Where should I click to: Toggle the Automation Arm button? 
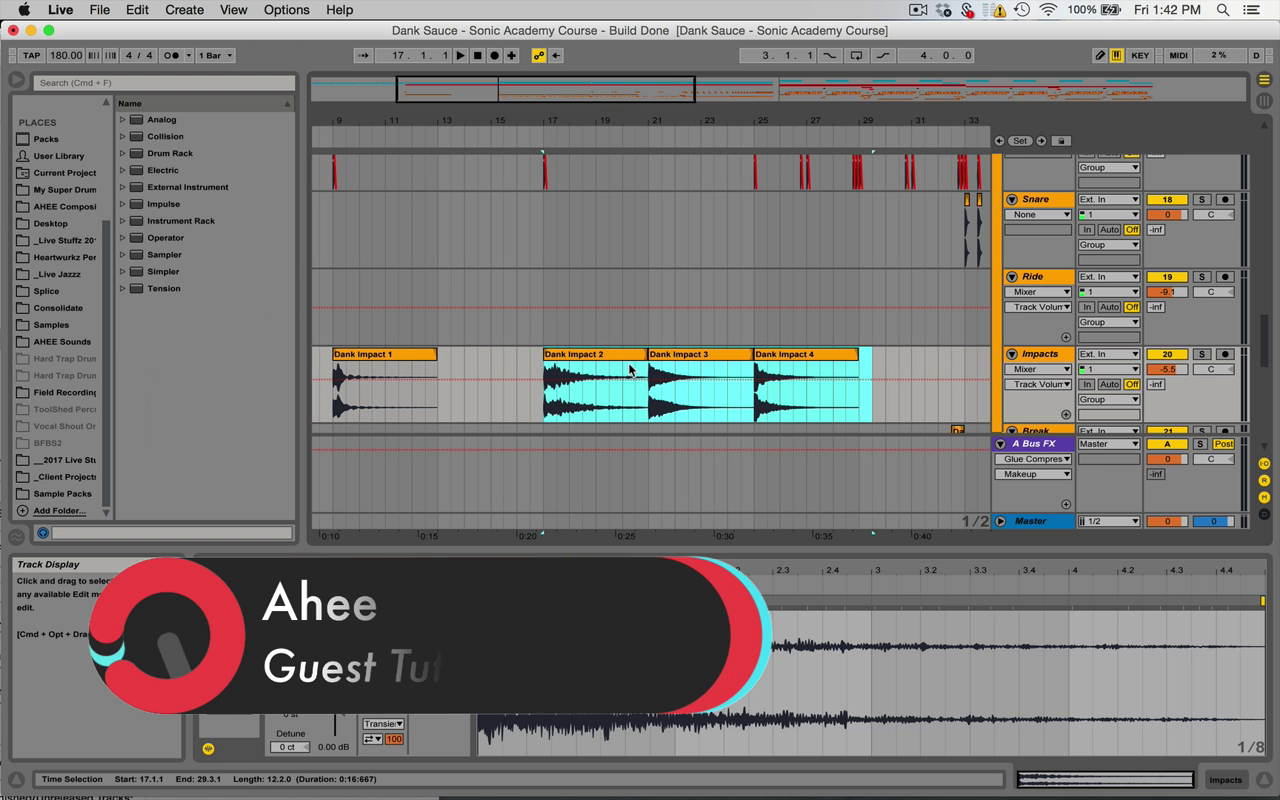(x=539, y=56)
